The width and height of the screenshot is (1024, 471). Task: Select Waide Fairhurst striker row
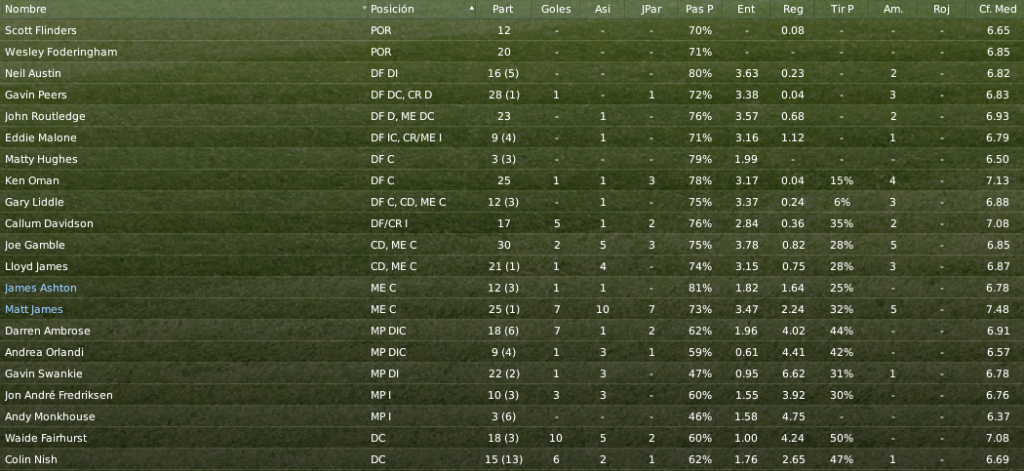coord(512,438)
